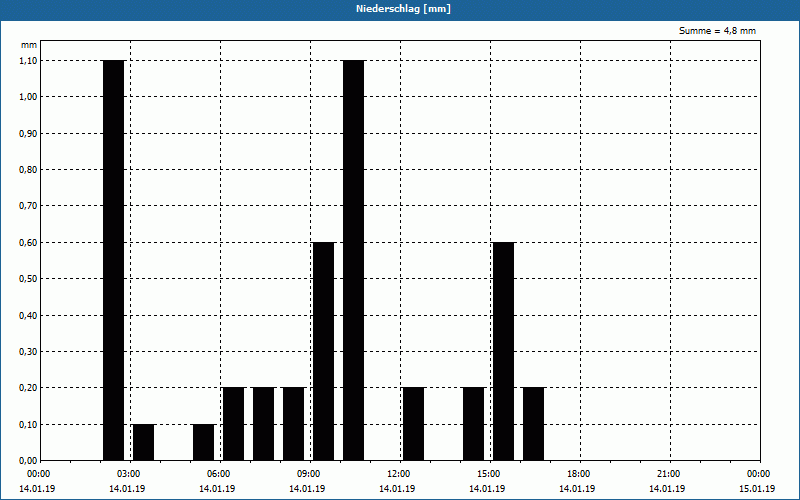Screen dimensions: 800x500
Task: Click the 1,10 mm bar between 09:00 and 12:00
Action: [x=354, y=260]
